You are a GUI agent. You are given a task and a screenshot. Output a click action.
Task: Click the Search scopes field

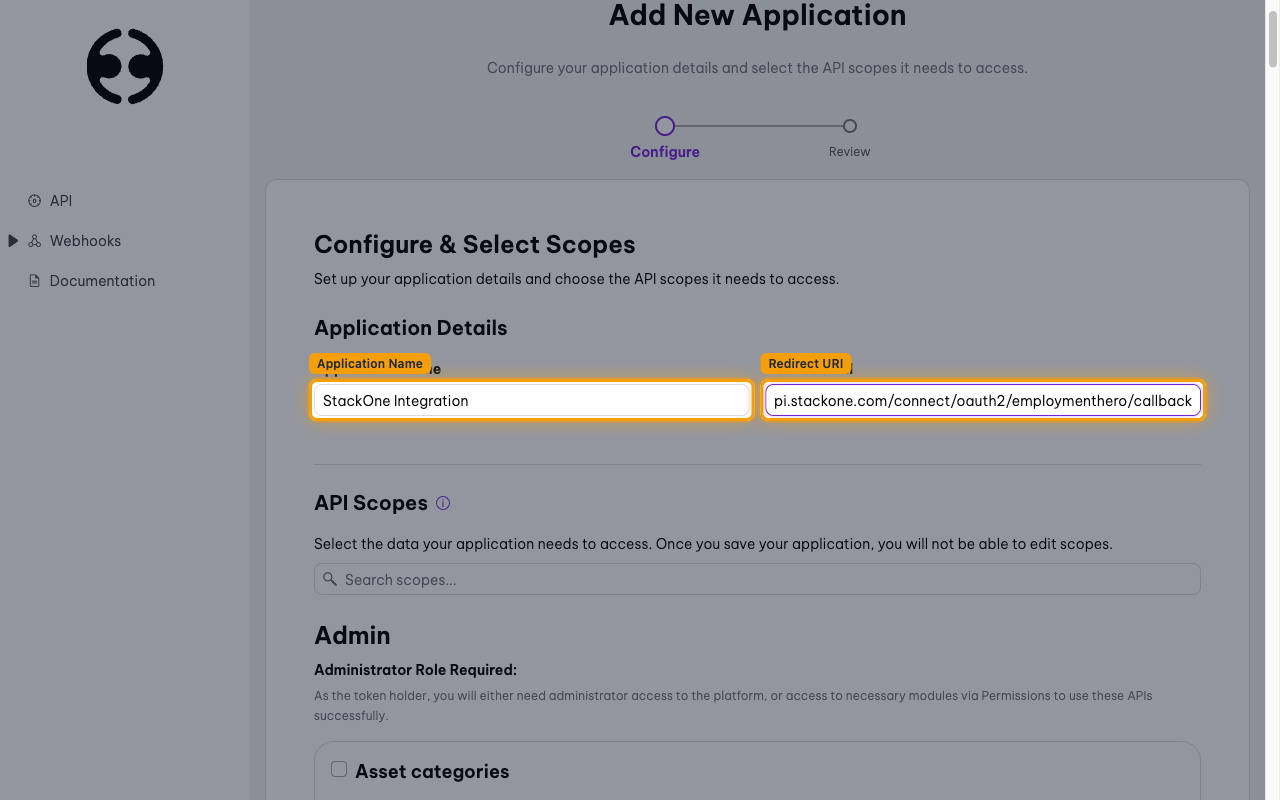coord(757,579)
